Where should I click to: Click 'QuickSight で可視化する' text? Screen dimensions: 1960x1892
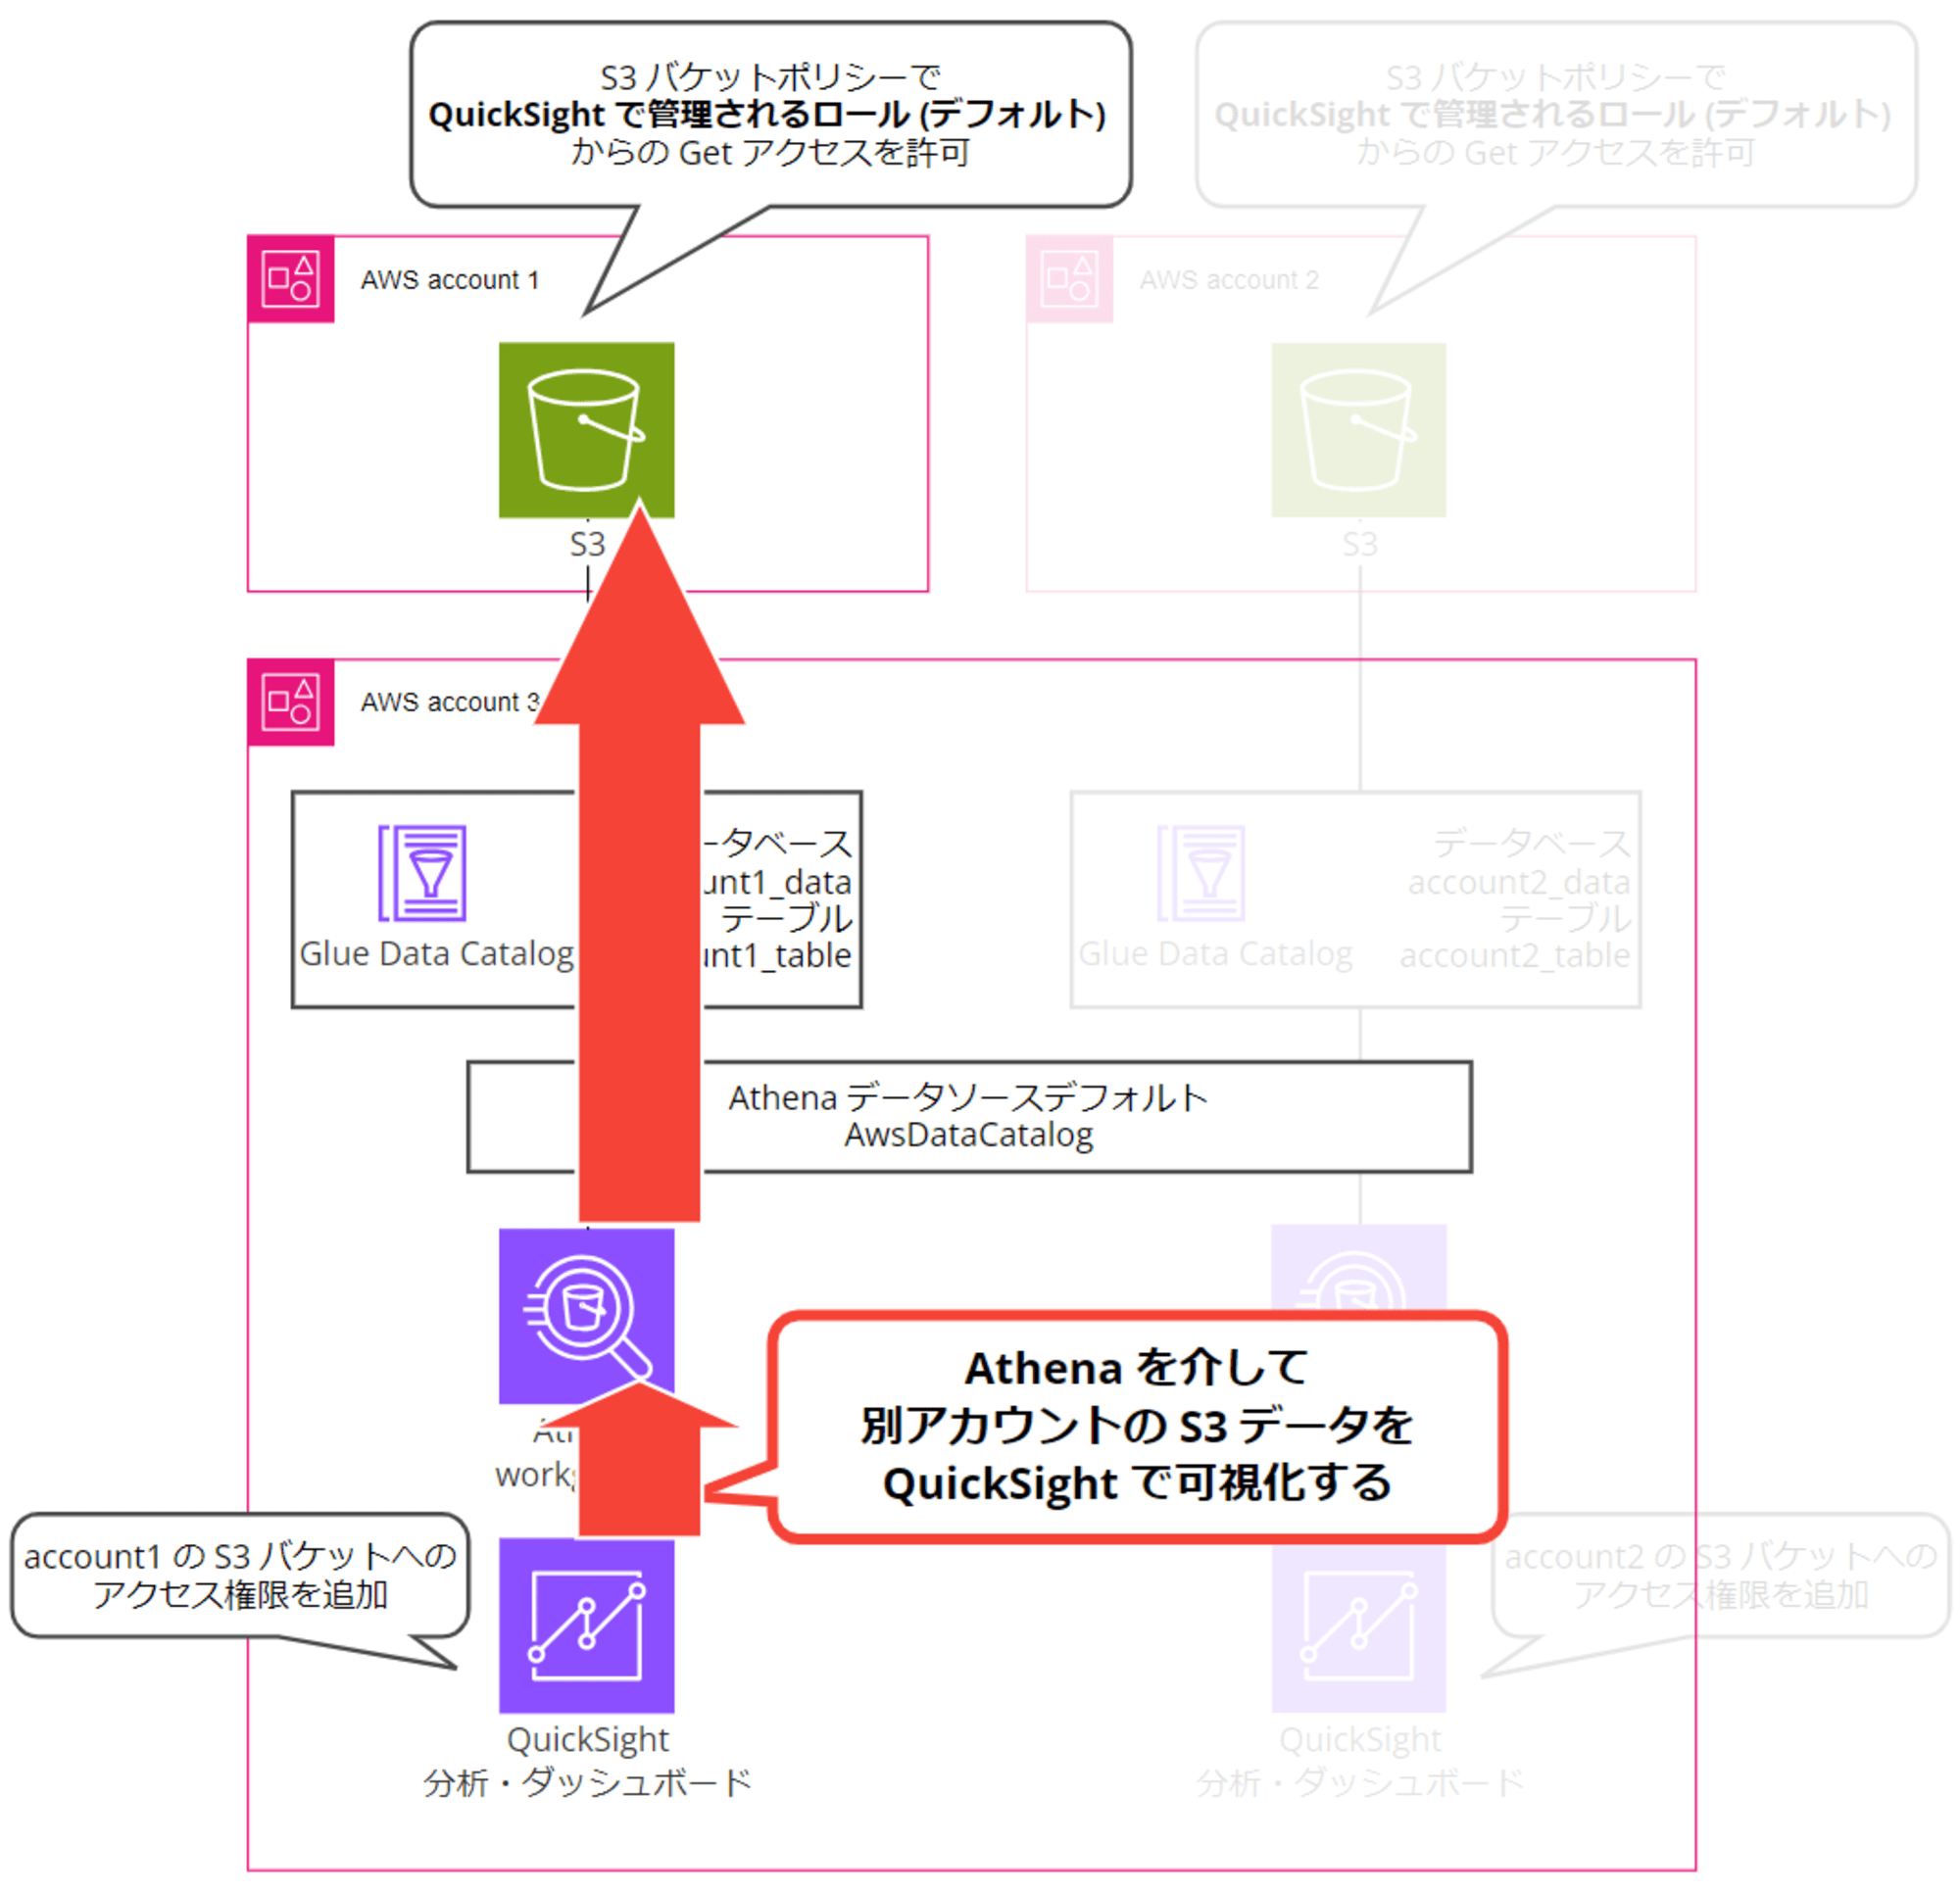tap(1136, 1484)
